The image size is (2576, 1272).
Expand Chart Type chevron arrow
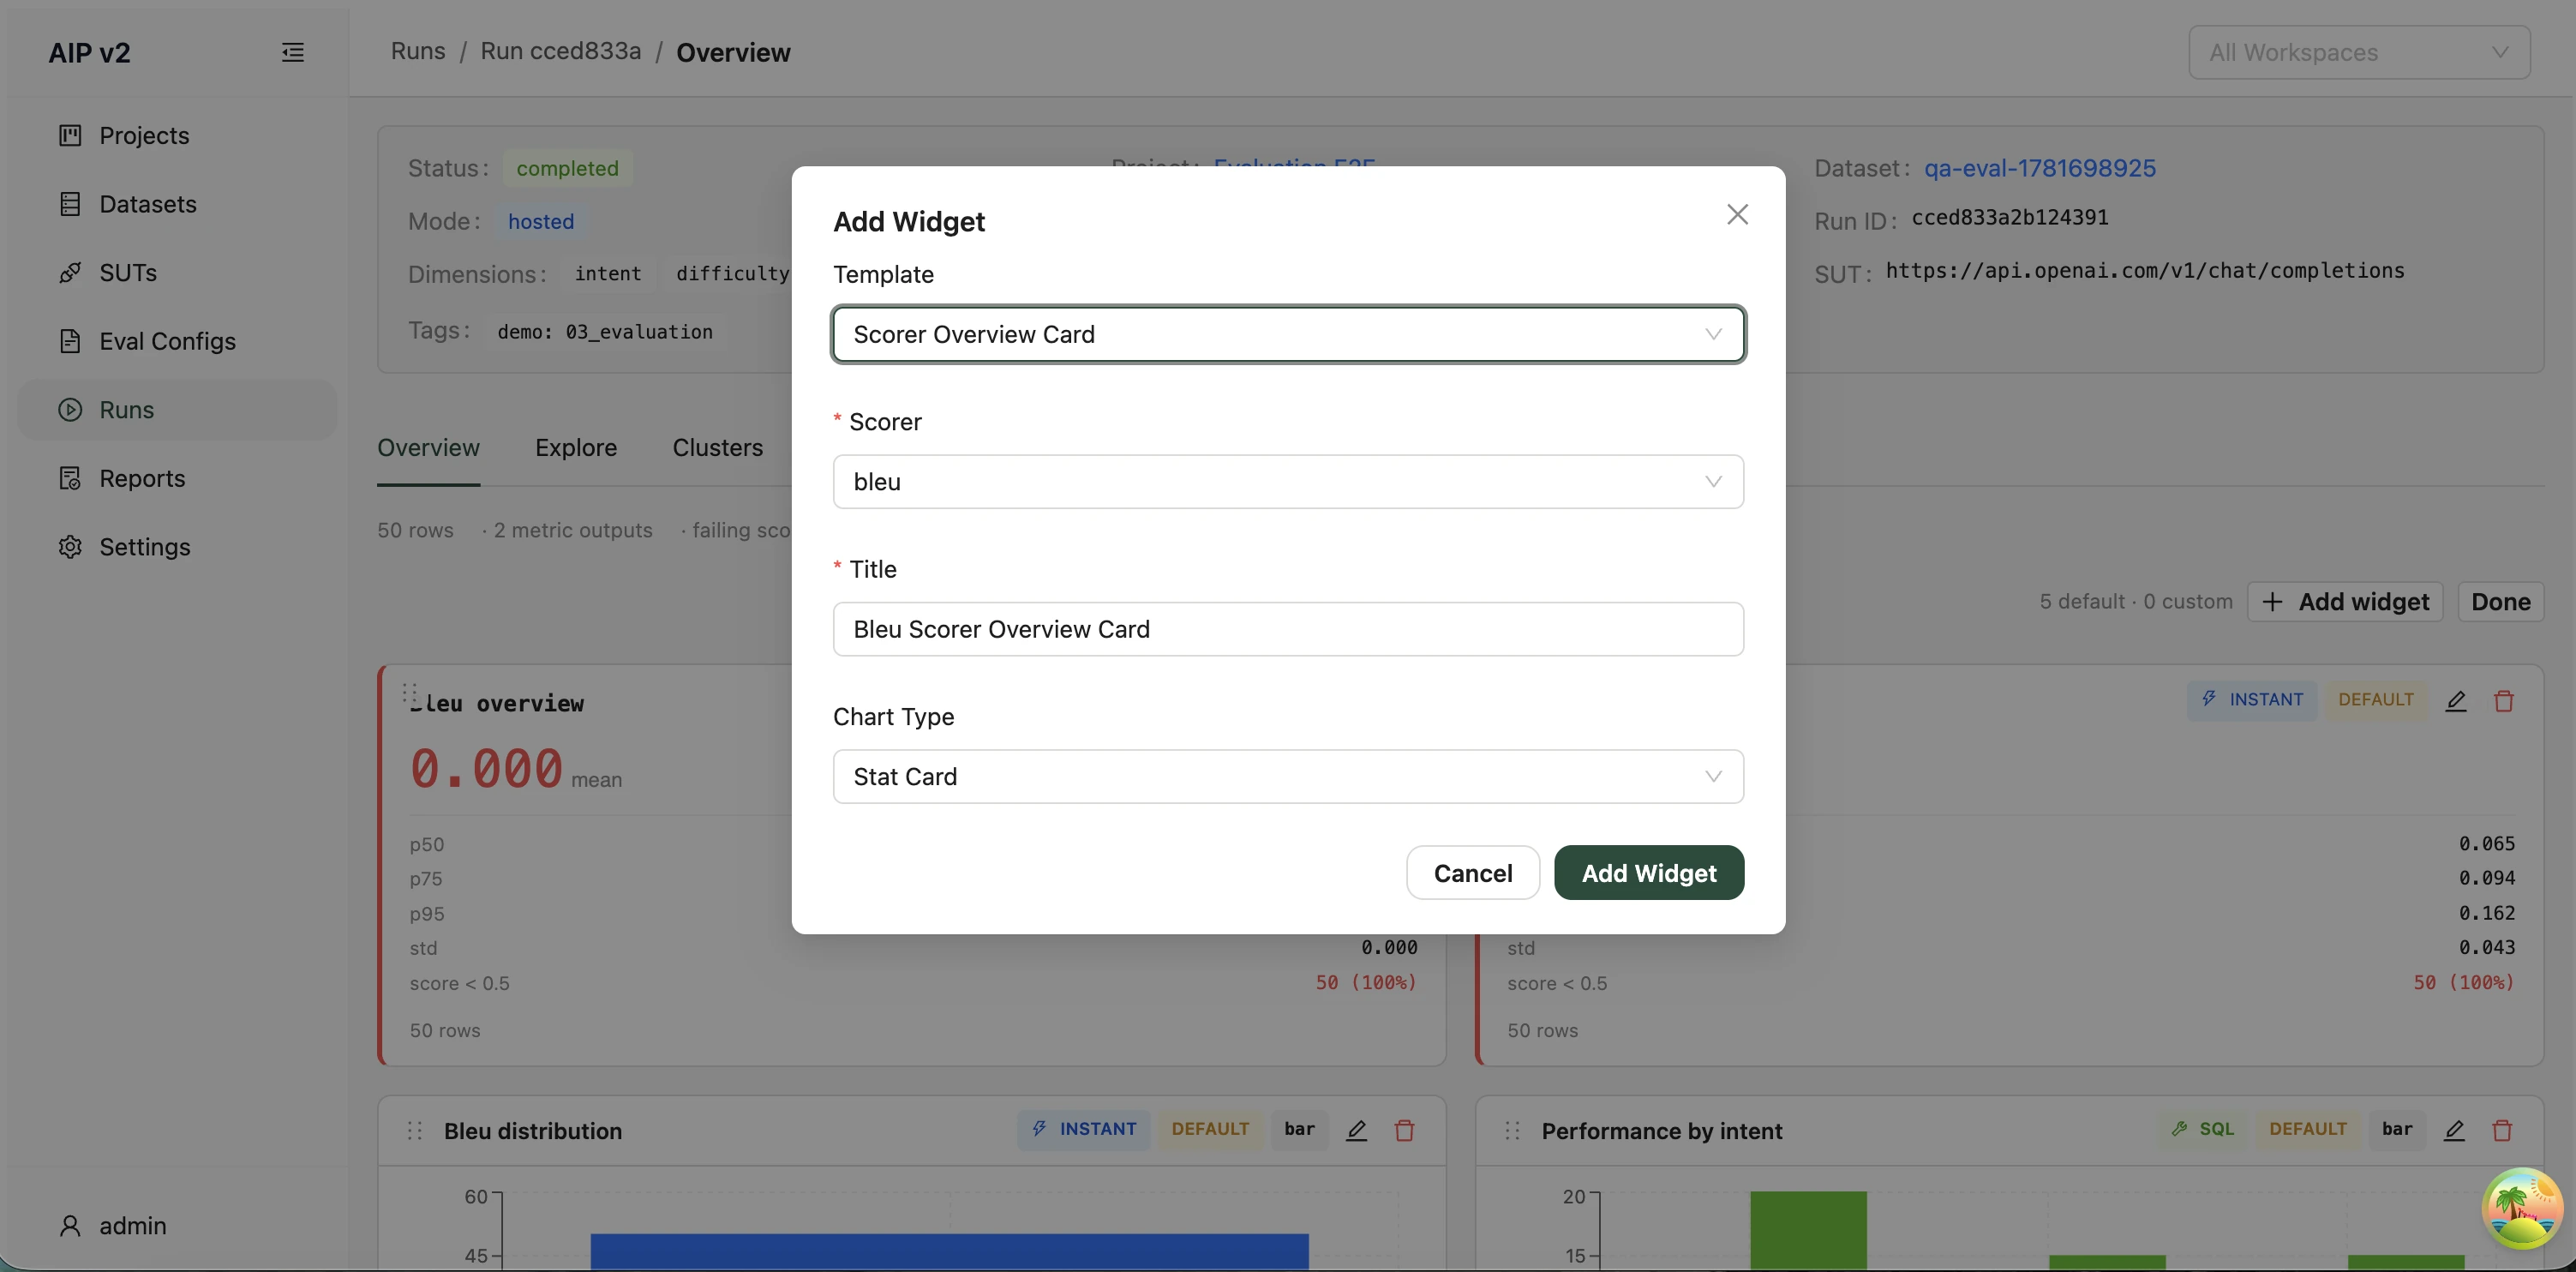(1713, 776)
